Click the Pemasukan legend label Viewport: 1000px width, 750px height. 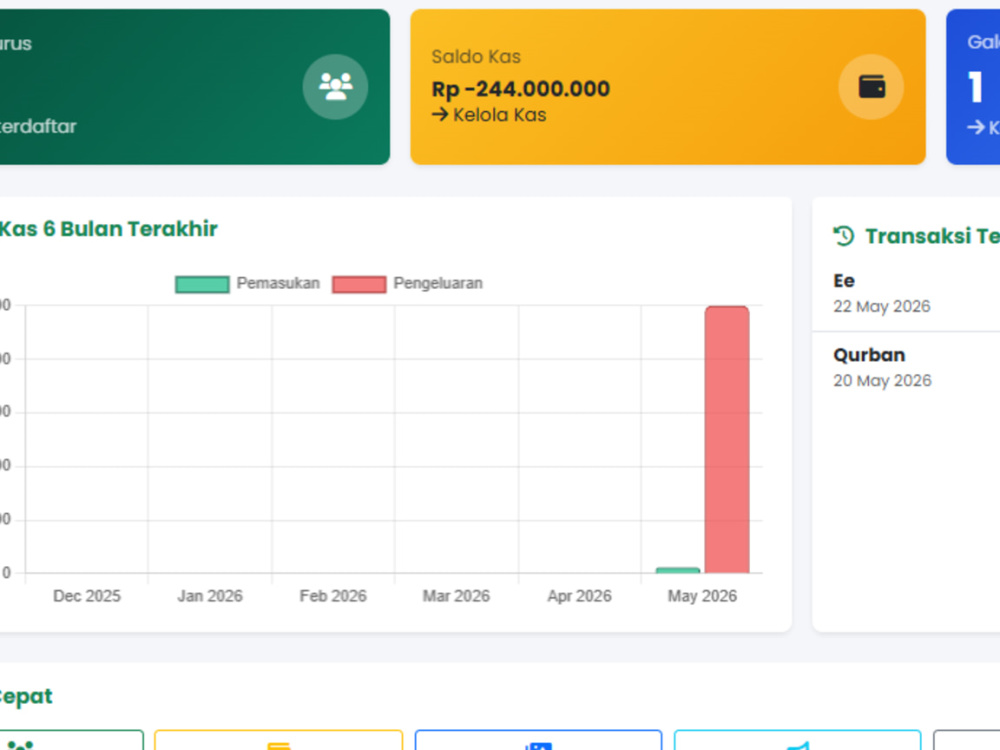click(278, 283)
